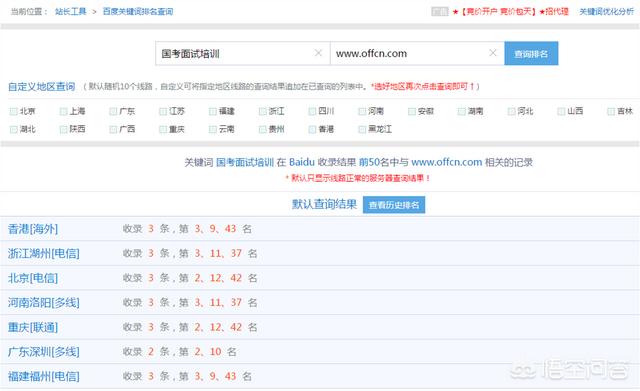Open the 站长工具 breadcrumb link
This screenshot has width=640, height=391.
71,11
